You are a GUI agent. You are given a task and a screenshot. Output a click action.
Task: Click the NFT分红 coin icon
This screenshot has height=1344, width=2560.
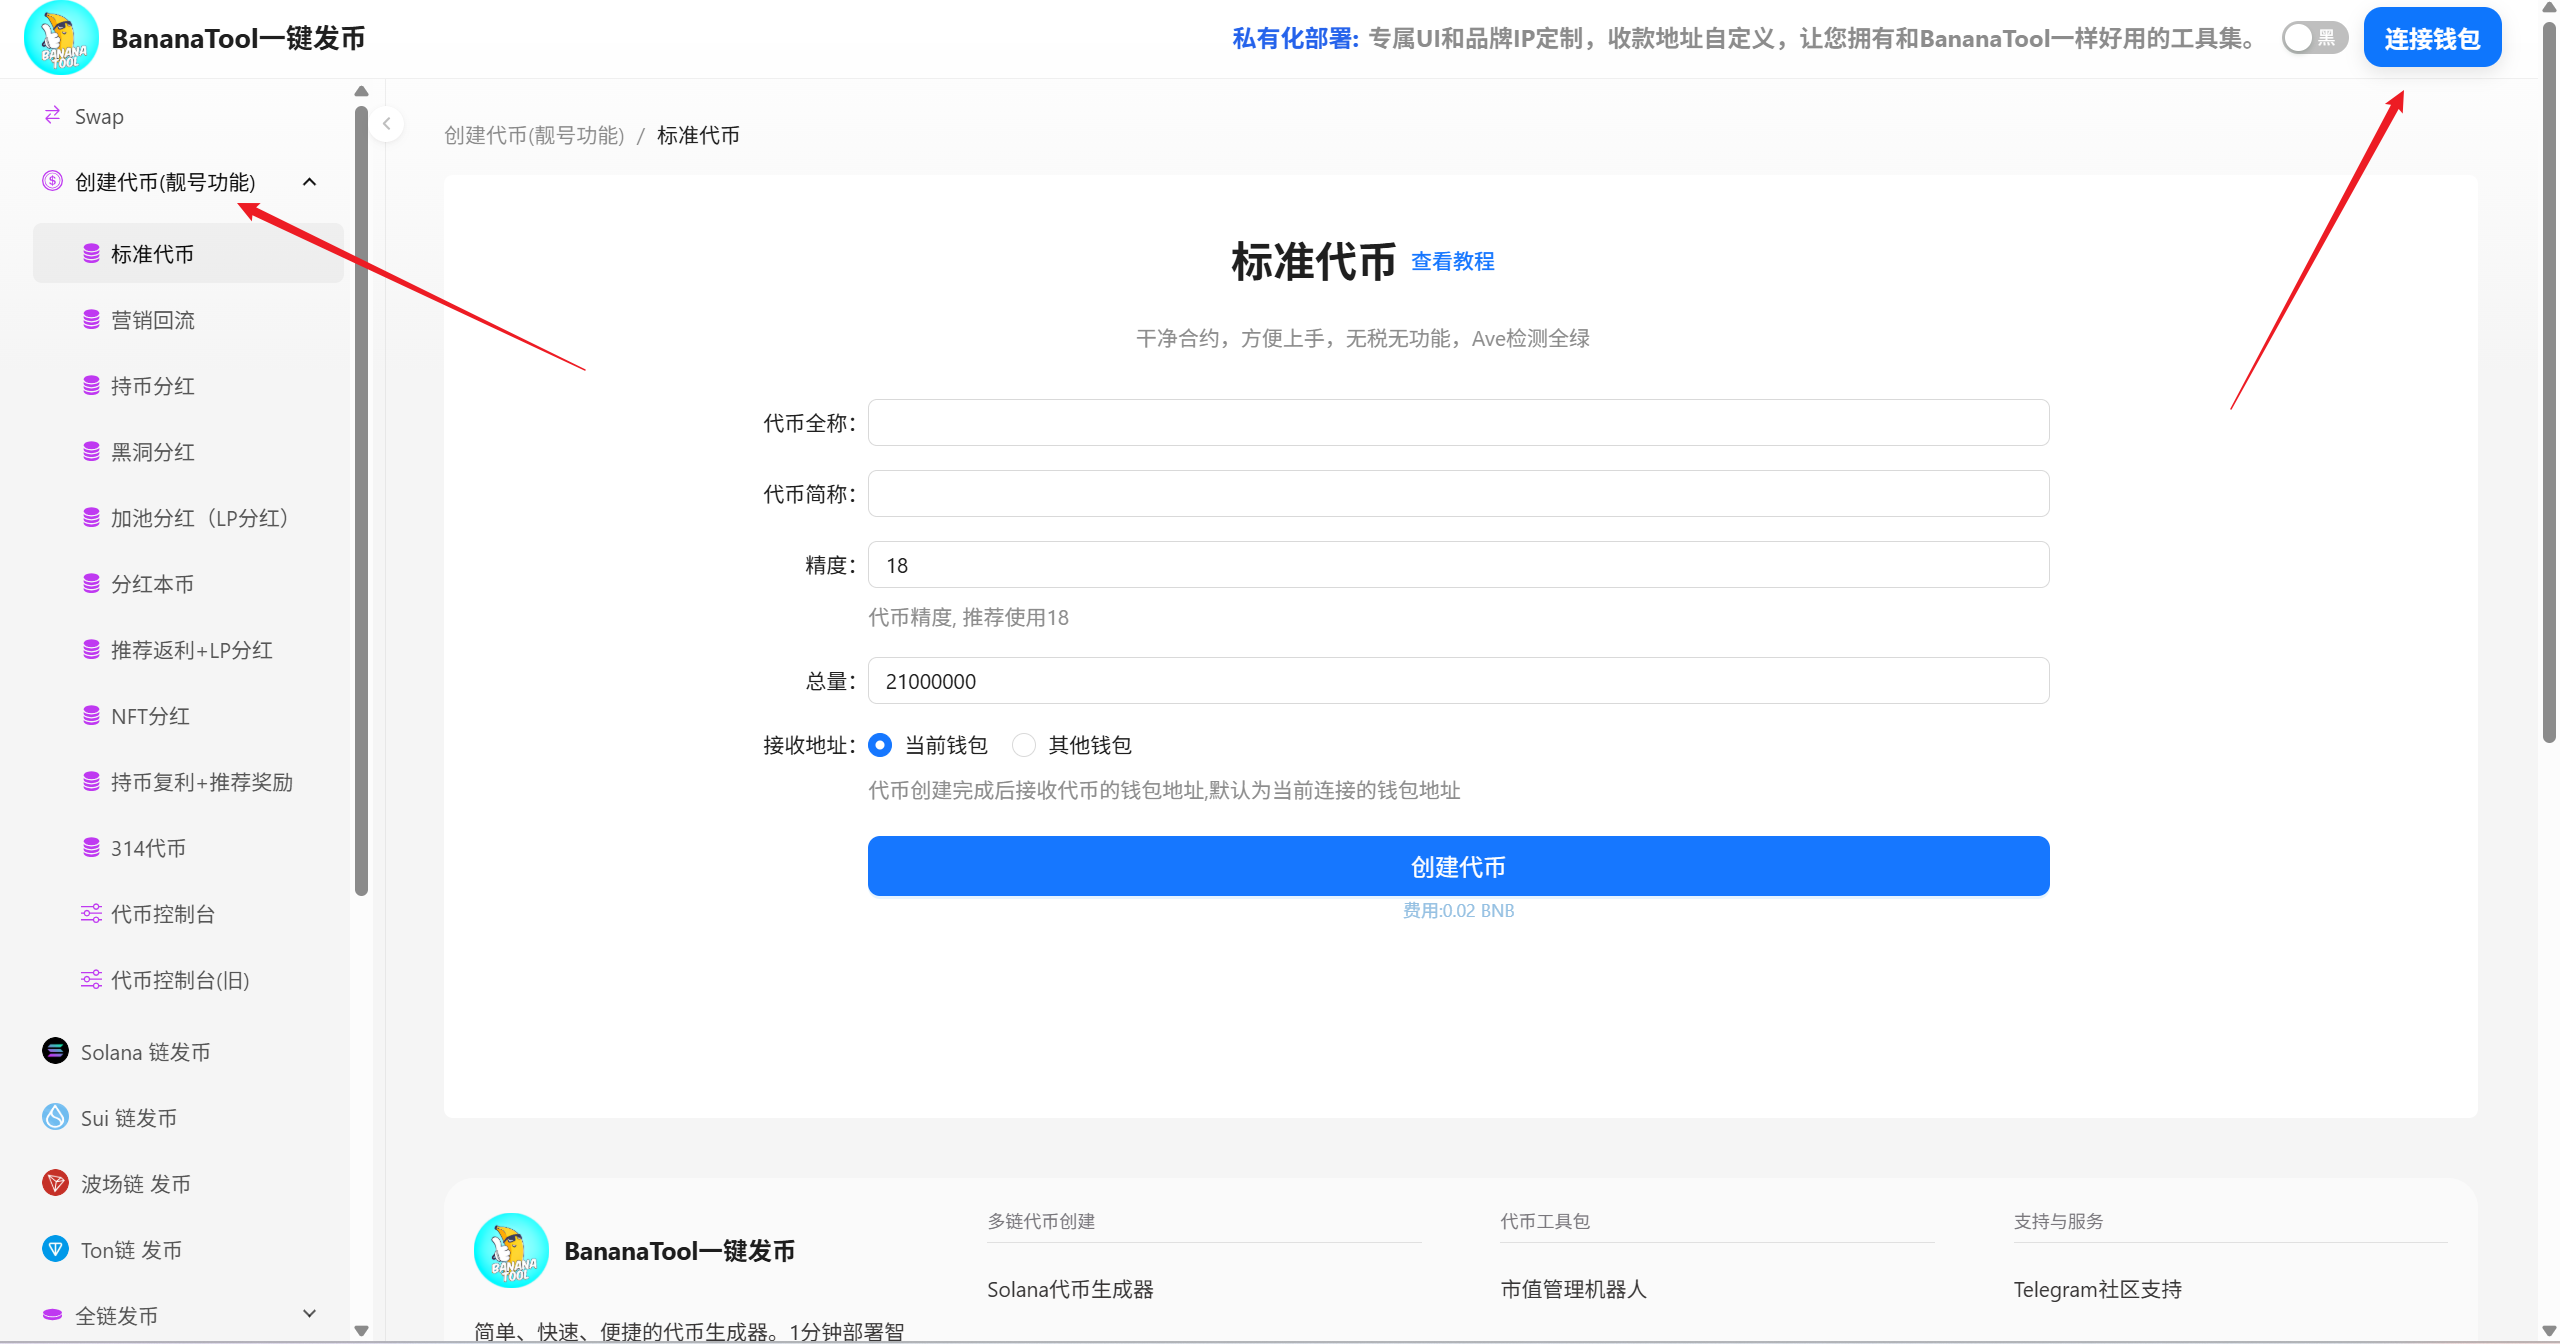(x=91, y=715)
